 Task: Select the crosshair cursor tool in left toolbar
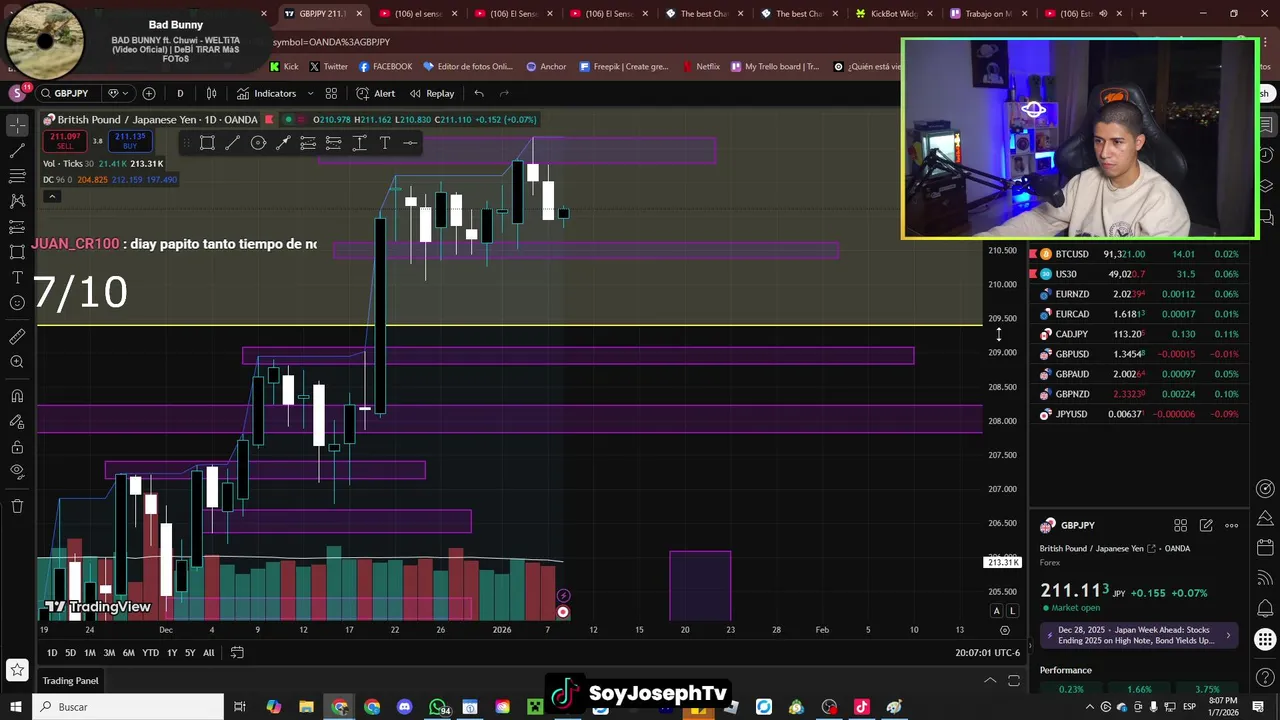click(x=17, y=125)
